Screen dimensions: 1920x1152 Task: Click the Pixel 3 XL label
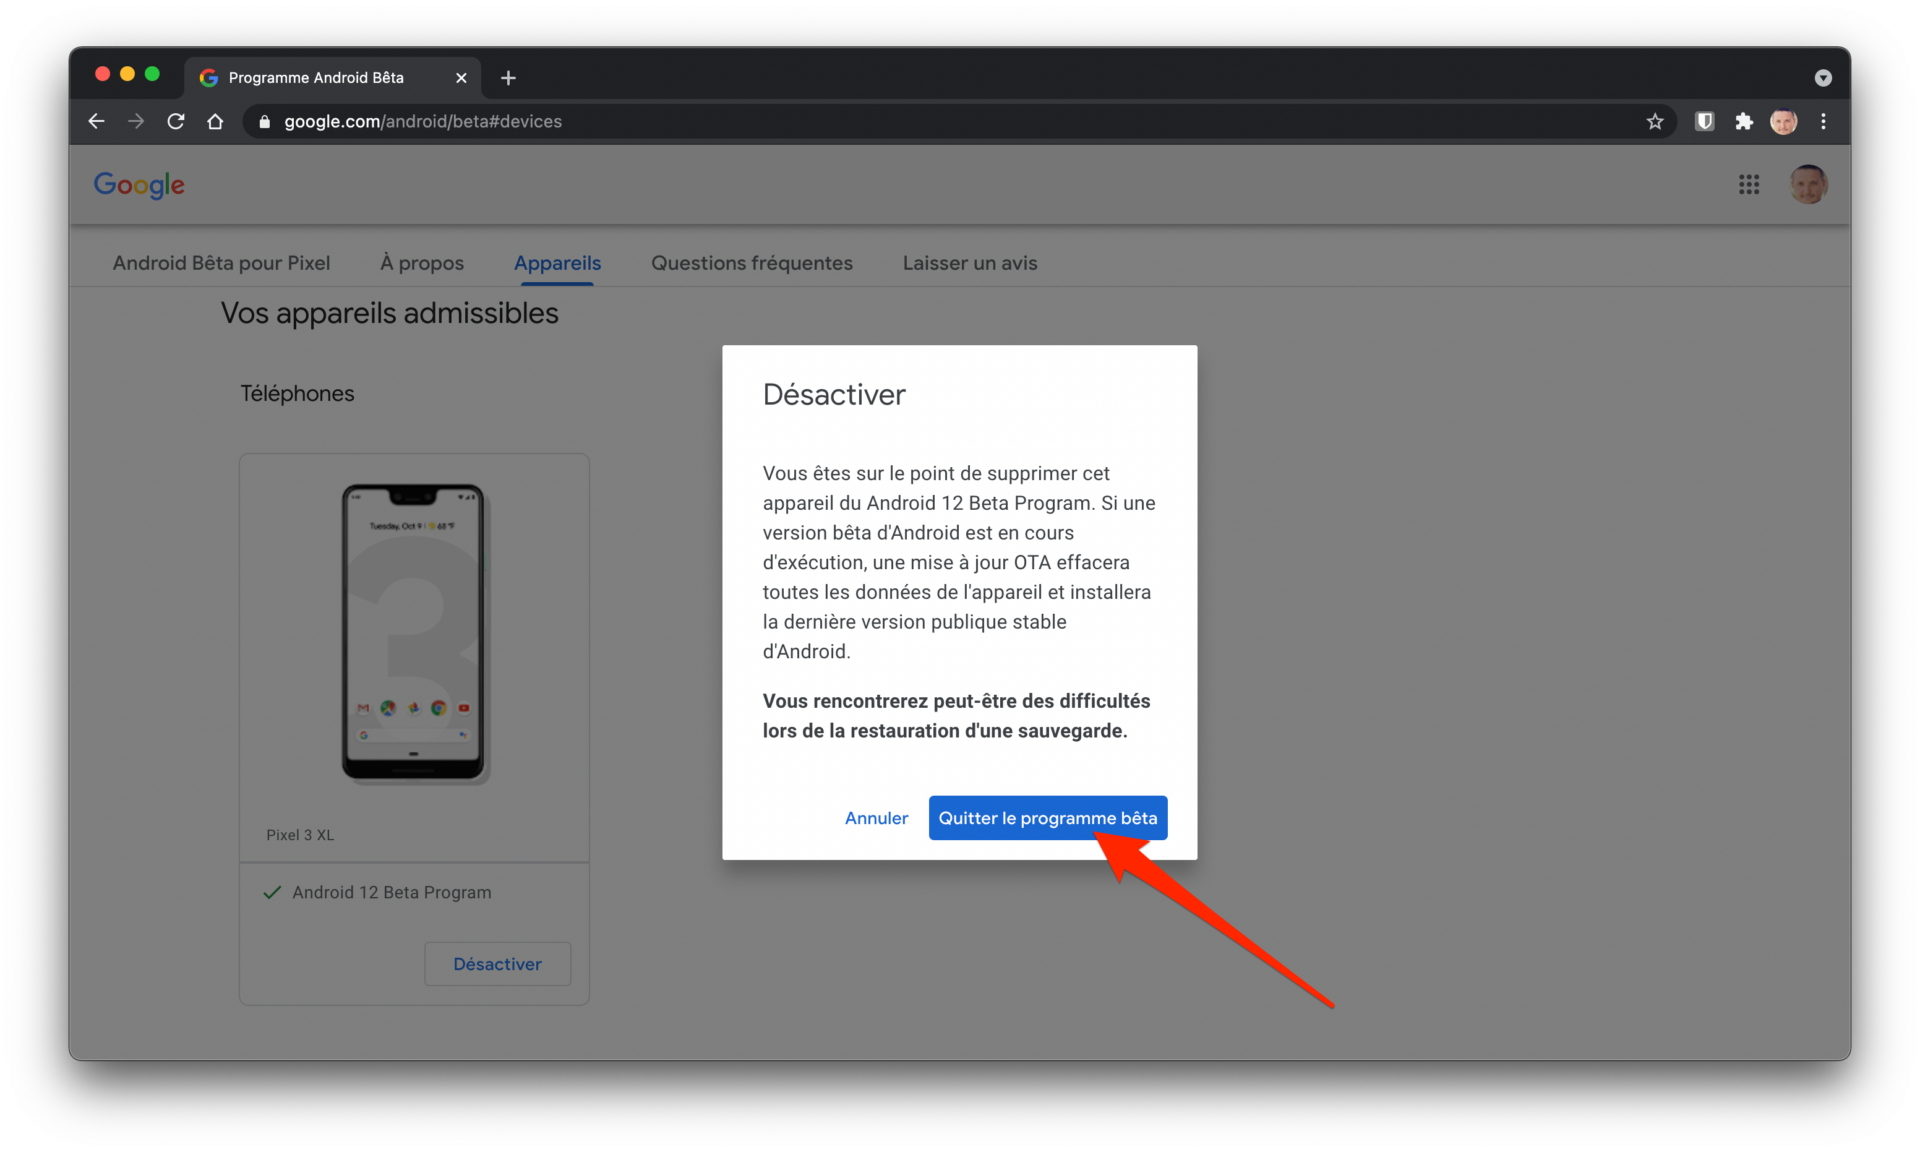click(x=300, y=835)
